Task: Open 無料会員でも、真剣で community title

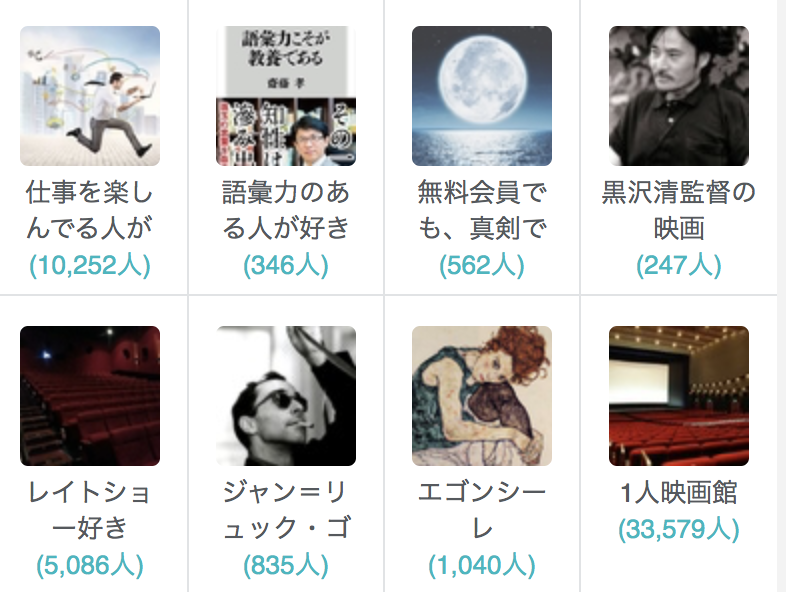Action: click(x=482, y=210)
